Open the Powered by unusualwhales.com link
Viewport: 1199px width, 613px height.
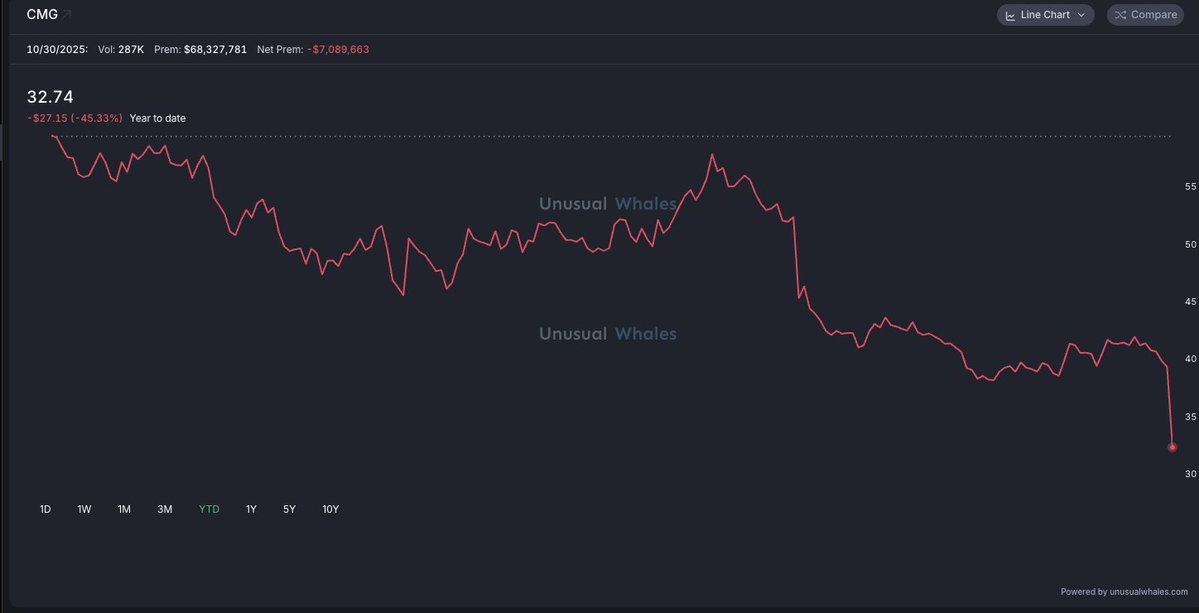1123,591
